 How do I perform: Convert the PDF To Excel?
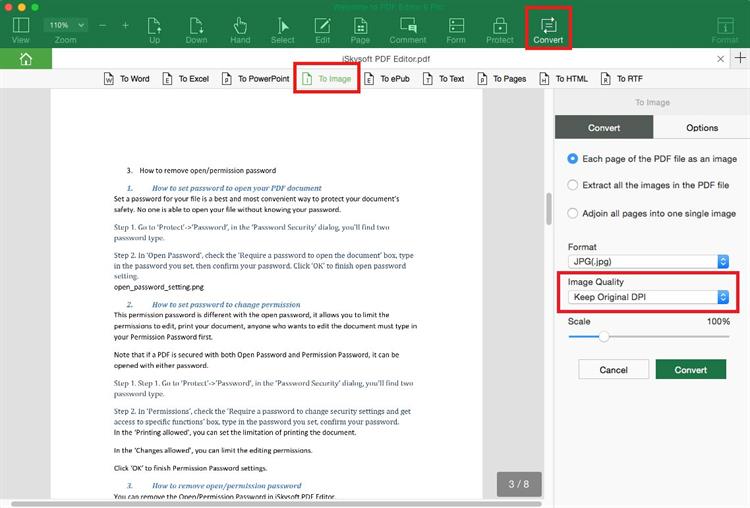pyautogui.click(x=186, y=78)
